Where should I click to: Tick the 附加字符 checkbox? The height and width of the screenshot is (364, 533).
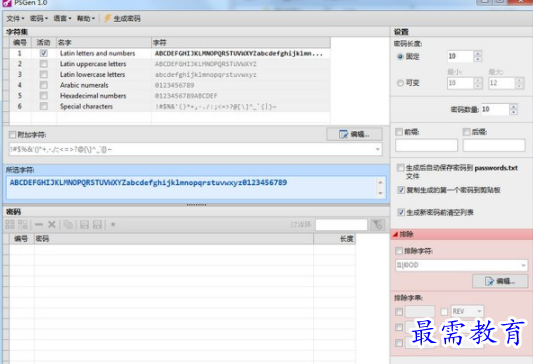pos(12,135)
